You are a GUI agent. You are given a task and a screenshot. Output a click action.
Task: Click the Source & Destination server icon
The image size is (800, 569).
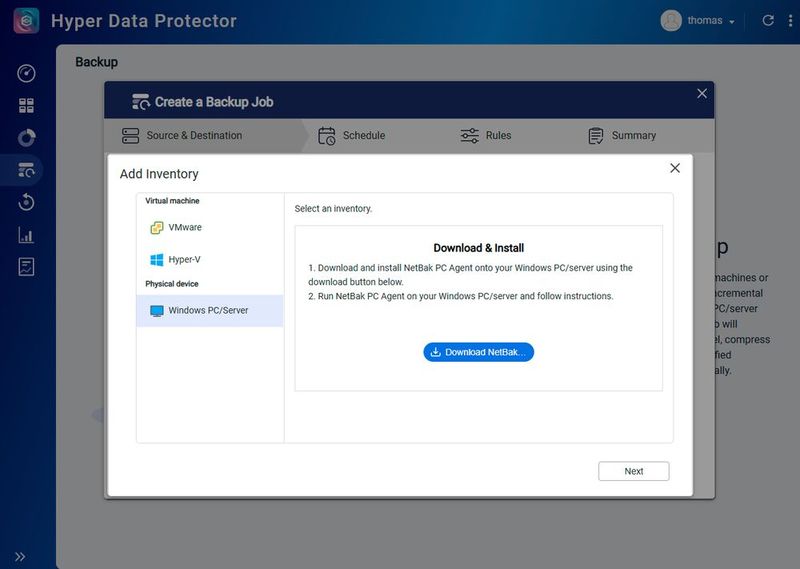click(130, 136)
